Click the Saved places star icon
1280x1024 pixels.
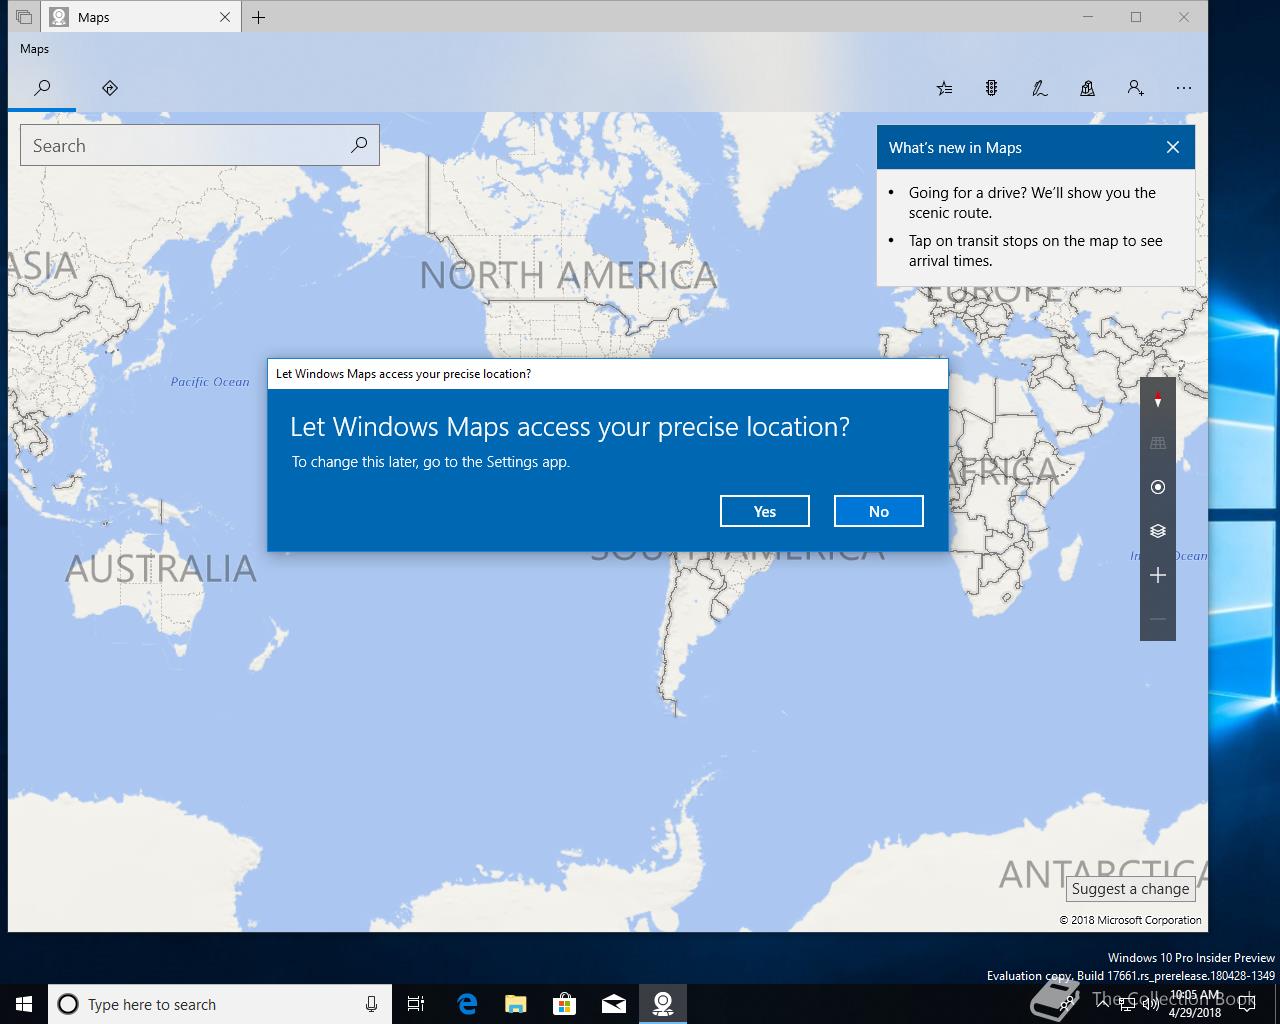[x=944, y=88]
